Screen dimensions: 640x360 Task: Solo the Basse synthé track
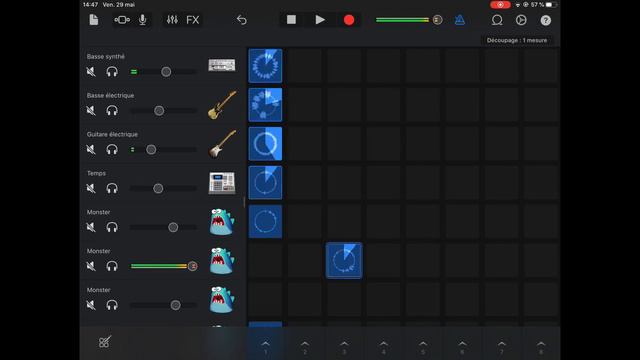(x=112, y=72)
